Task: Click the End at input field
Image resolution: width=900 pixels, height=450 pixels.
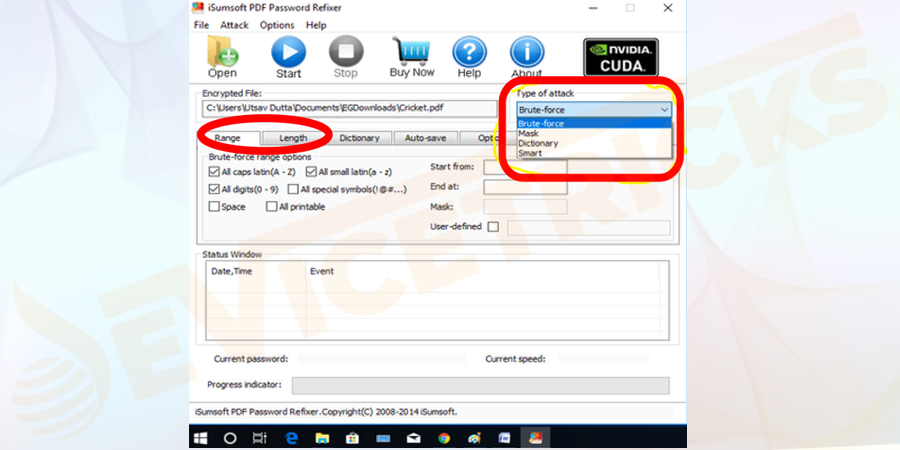Action: (x=525, y=187)
